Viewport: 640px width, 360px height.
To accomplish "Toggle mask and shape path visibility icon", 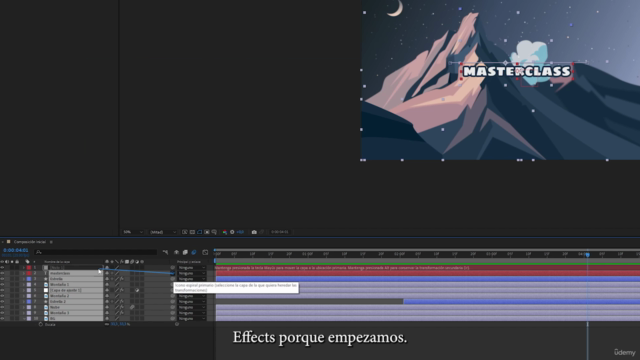I will [x=200, y=232].
